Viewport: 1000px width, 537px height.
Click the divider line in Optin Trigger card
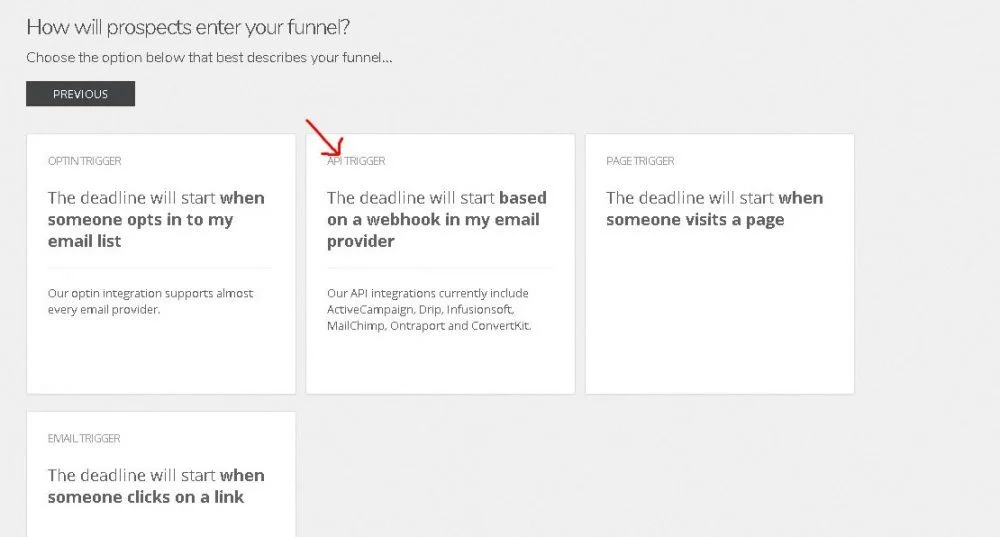pyautogui.click(x=160, y=267)
